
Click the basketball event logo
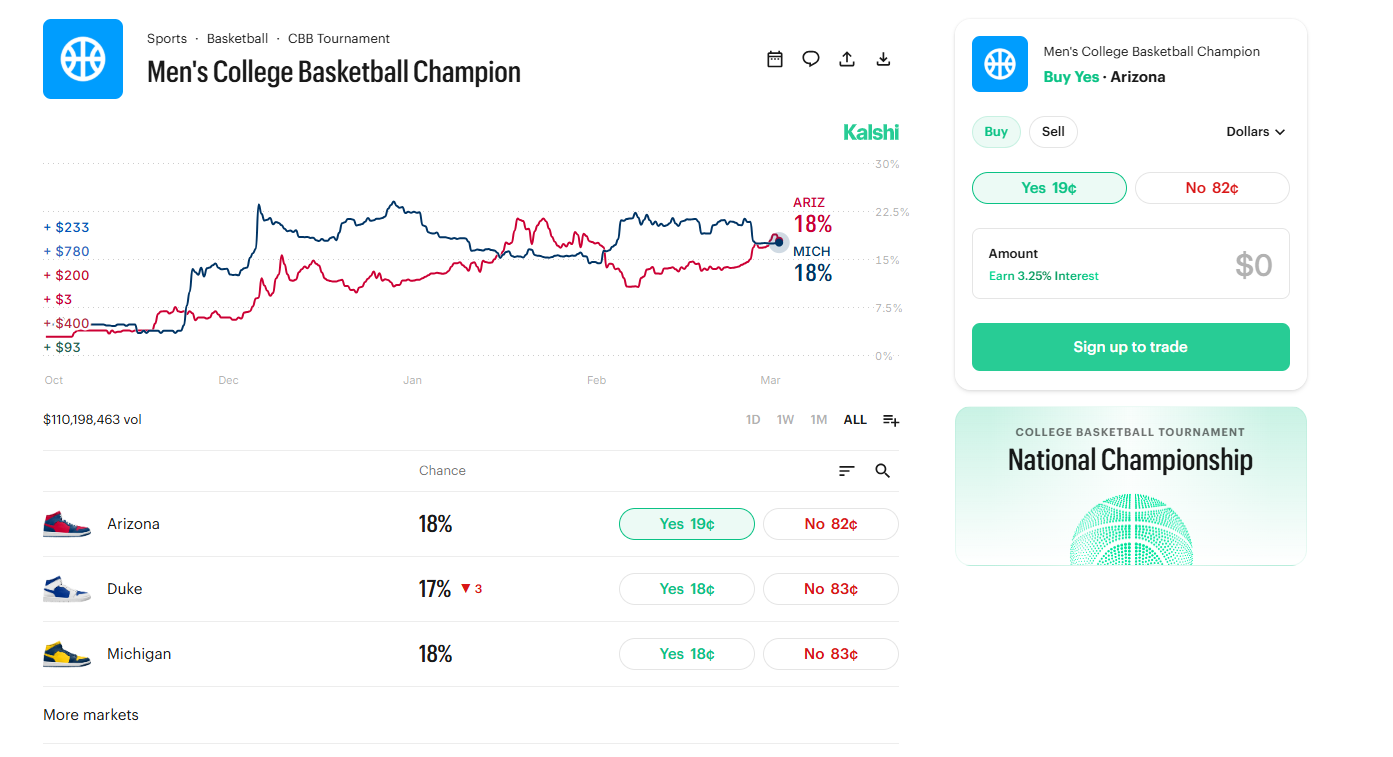click(x=83, y=59)
